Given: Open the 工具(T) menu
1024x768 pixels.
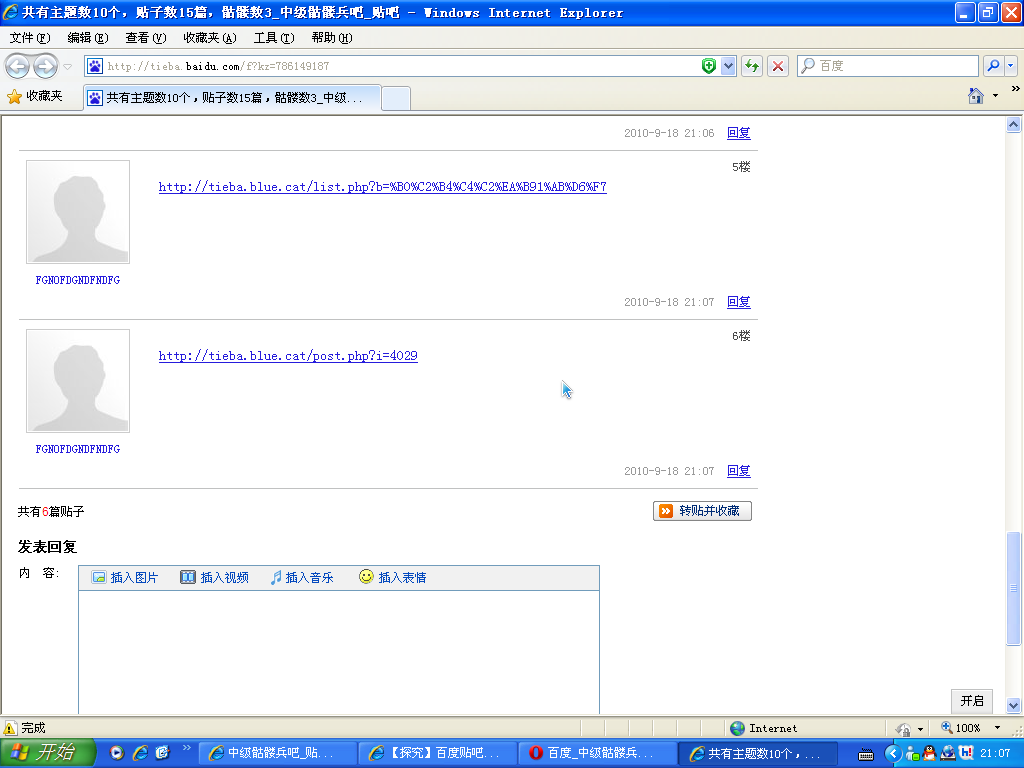Looking at the screenshot, I should click(274, 38).
